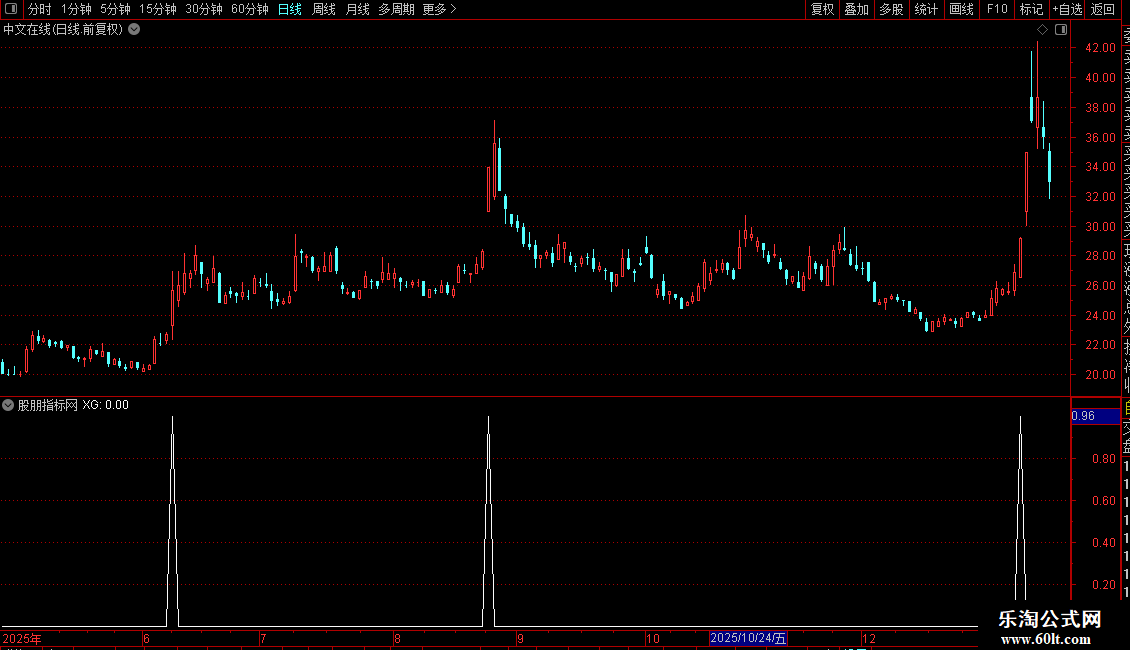Click the month 9 marker on time axis
This screenshot has height=650, width=1130.
coord(520,638)
